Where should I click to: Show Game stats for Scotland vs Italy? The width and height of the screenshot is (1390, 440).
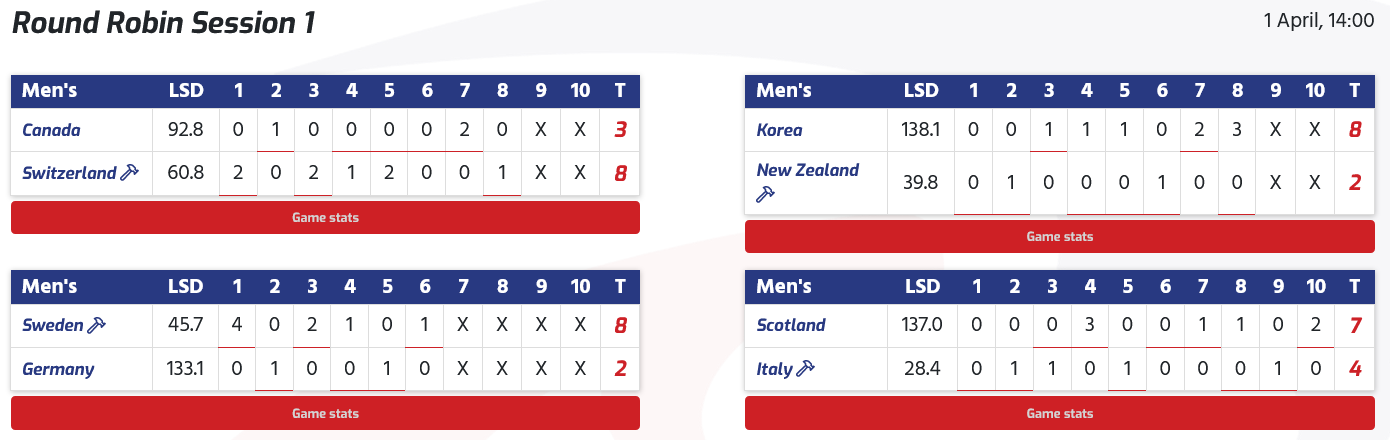pyautogui.click(x=1059, y=413)
